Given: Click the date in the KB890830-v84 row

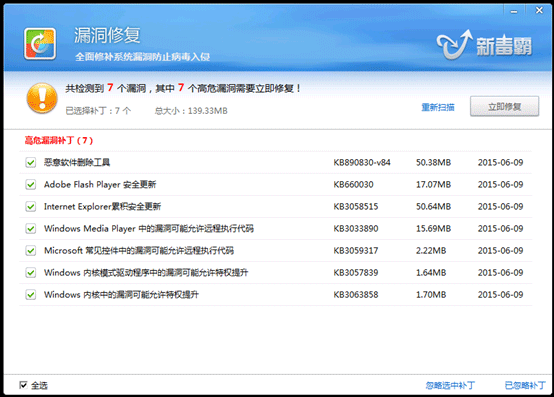Looking at the screenshot, I should [500, 162].
